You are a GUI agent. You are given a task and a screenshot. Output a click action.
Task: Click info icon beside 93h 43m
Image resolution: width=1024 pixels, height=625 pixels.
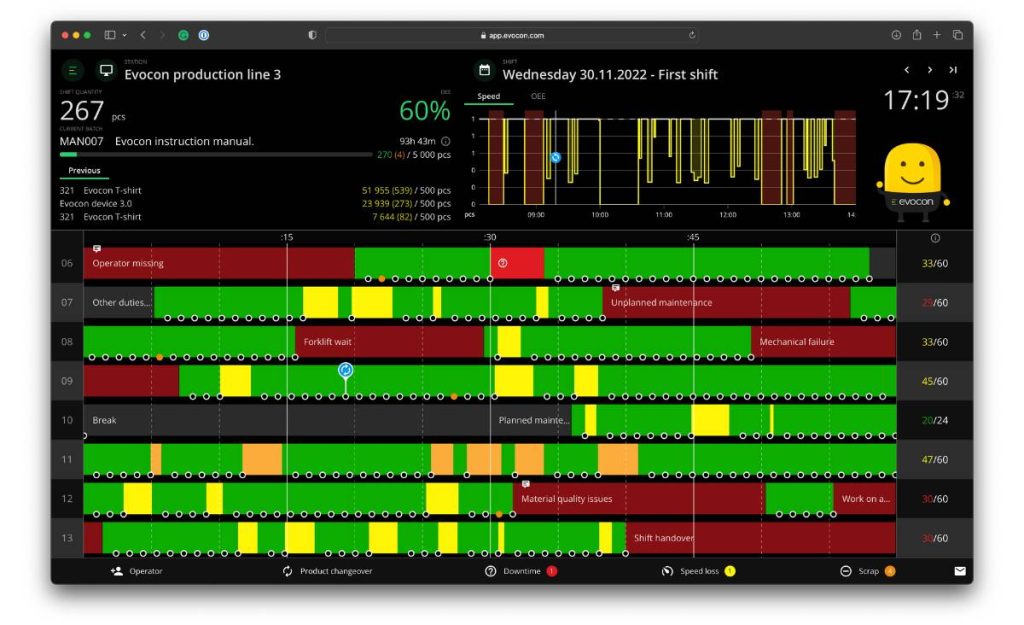click(445, 141)
